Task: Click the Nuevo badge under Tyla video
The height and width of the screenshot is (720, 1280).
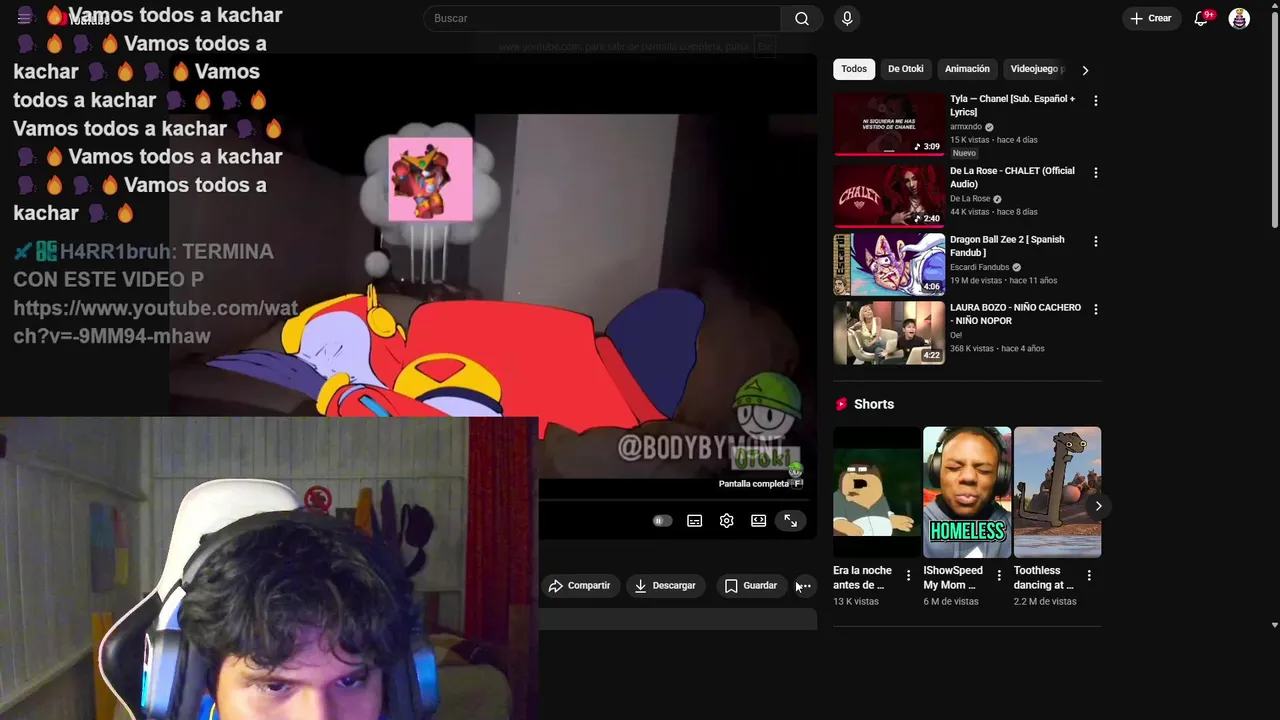Action: pos(964,153)
